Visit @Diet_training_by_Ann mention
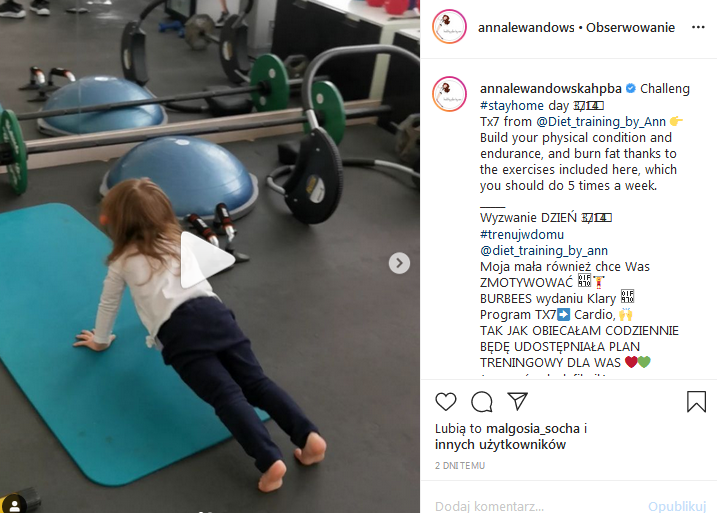 pyautogui.click(x=601, y=122)
